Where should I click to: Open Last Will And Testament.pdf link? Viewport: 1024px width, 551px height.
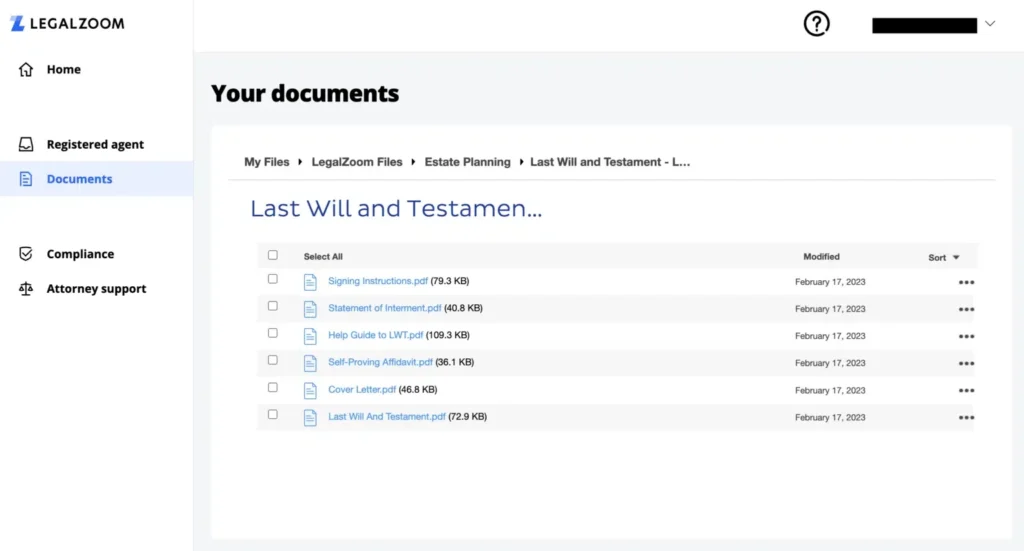[387, 417]
